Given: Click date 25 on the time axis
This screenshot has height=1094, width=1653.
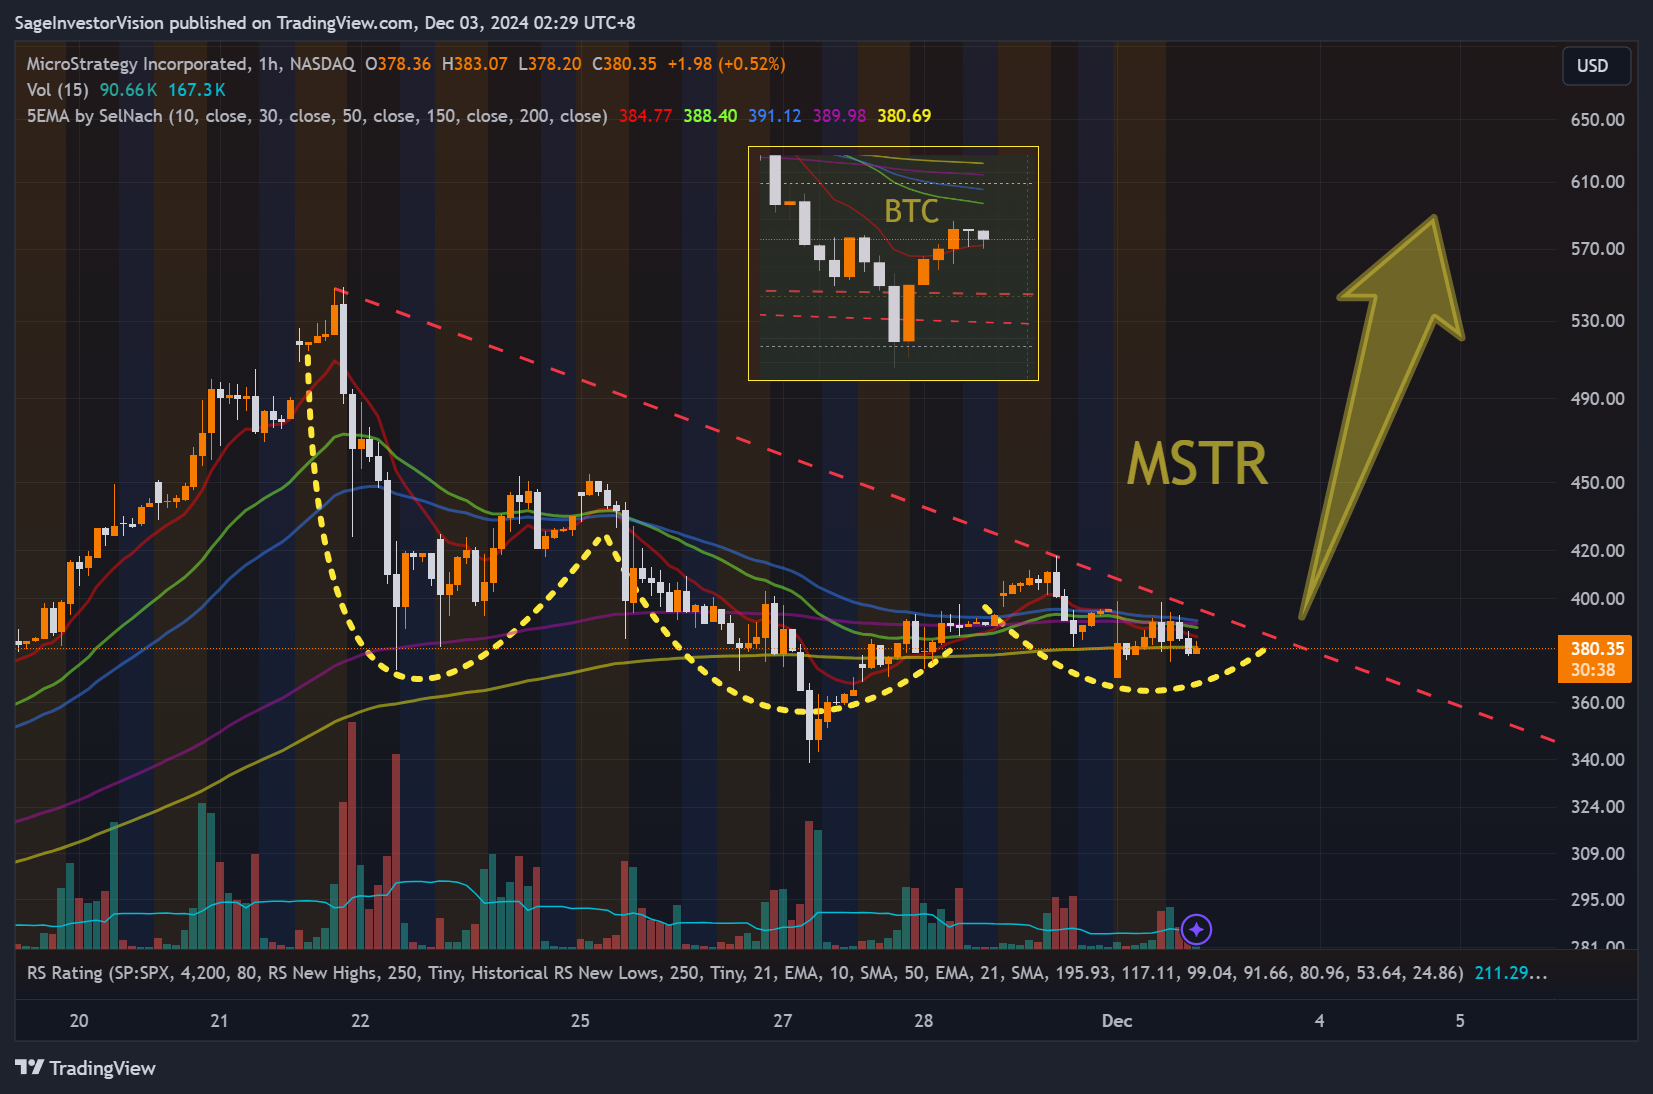Looking at the screenshot, I should (x=580, y=1021).
